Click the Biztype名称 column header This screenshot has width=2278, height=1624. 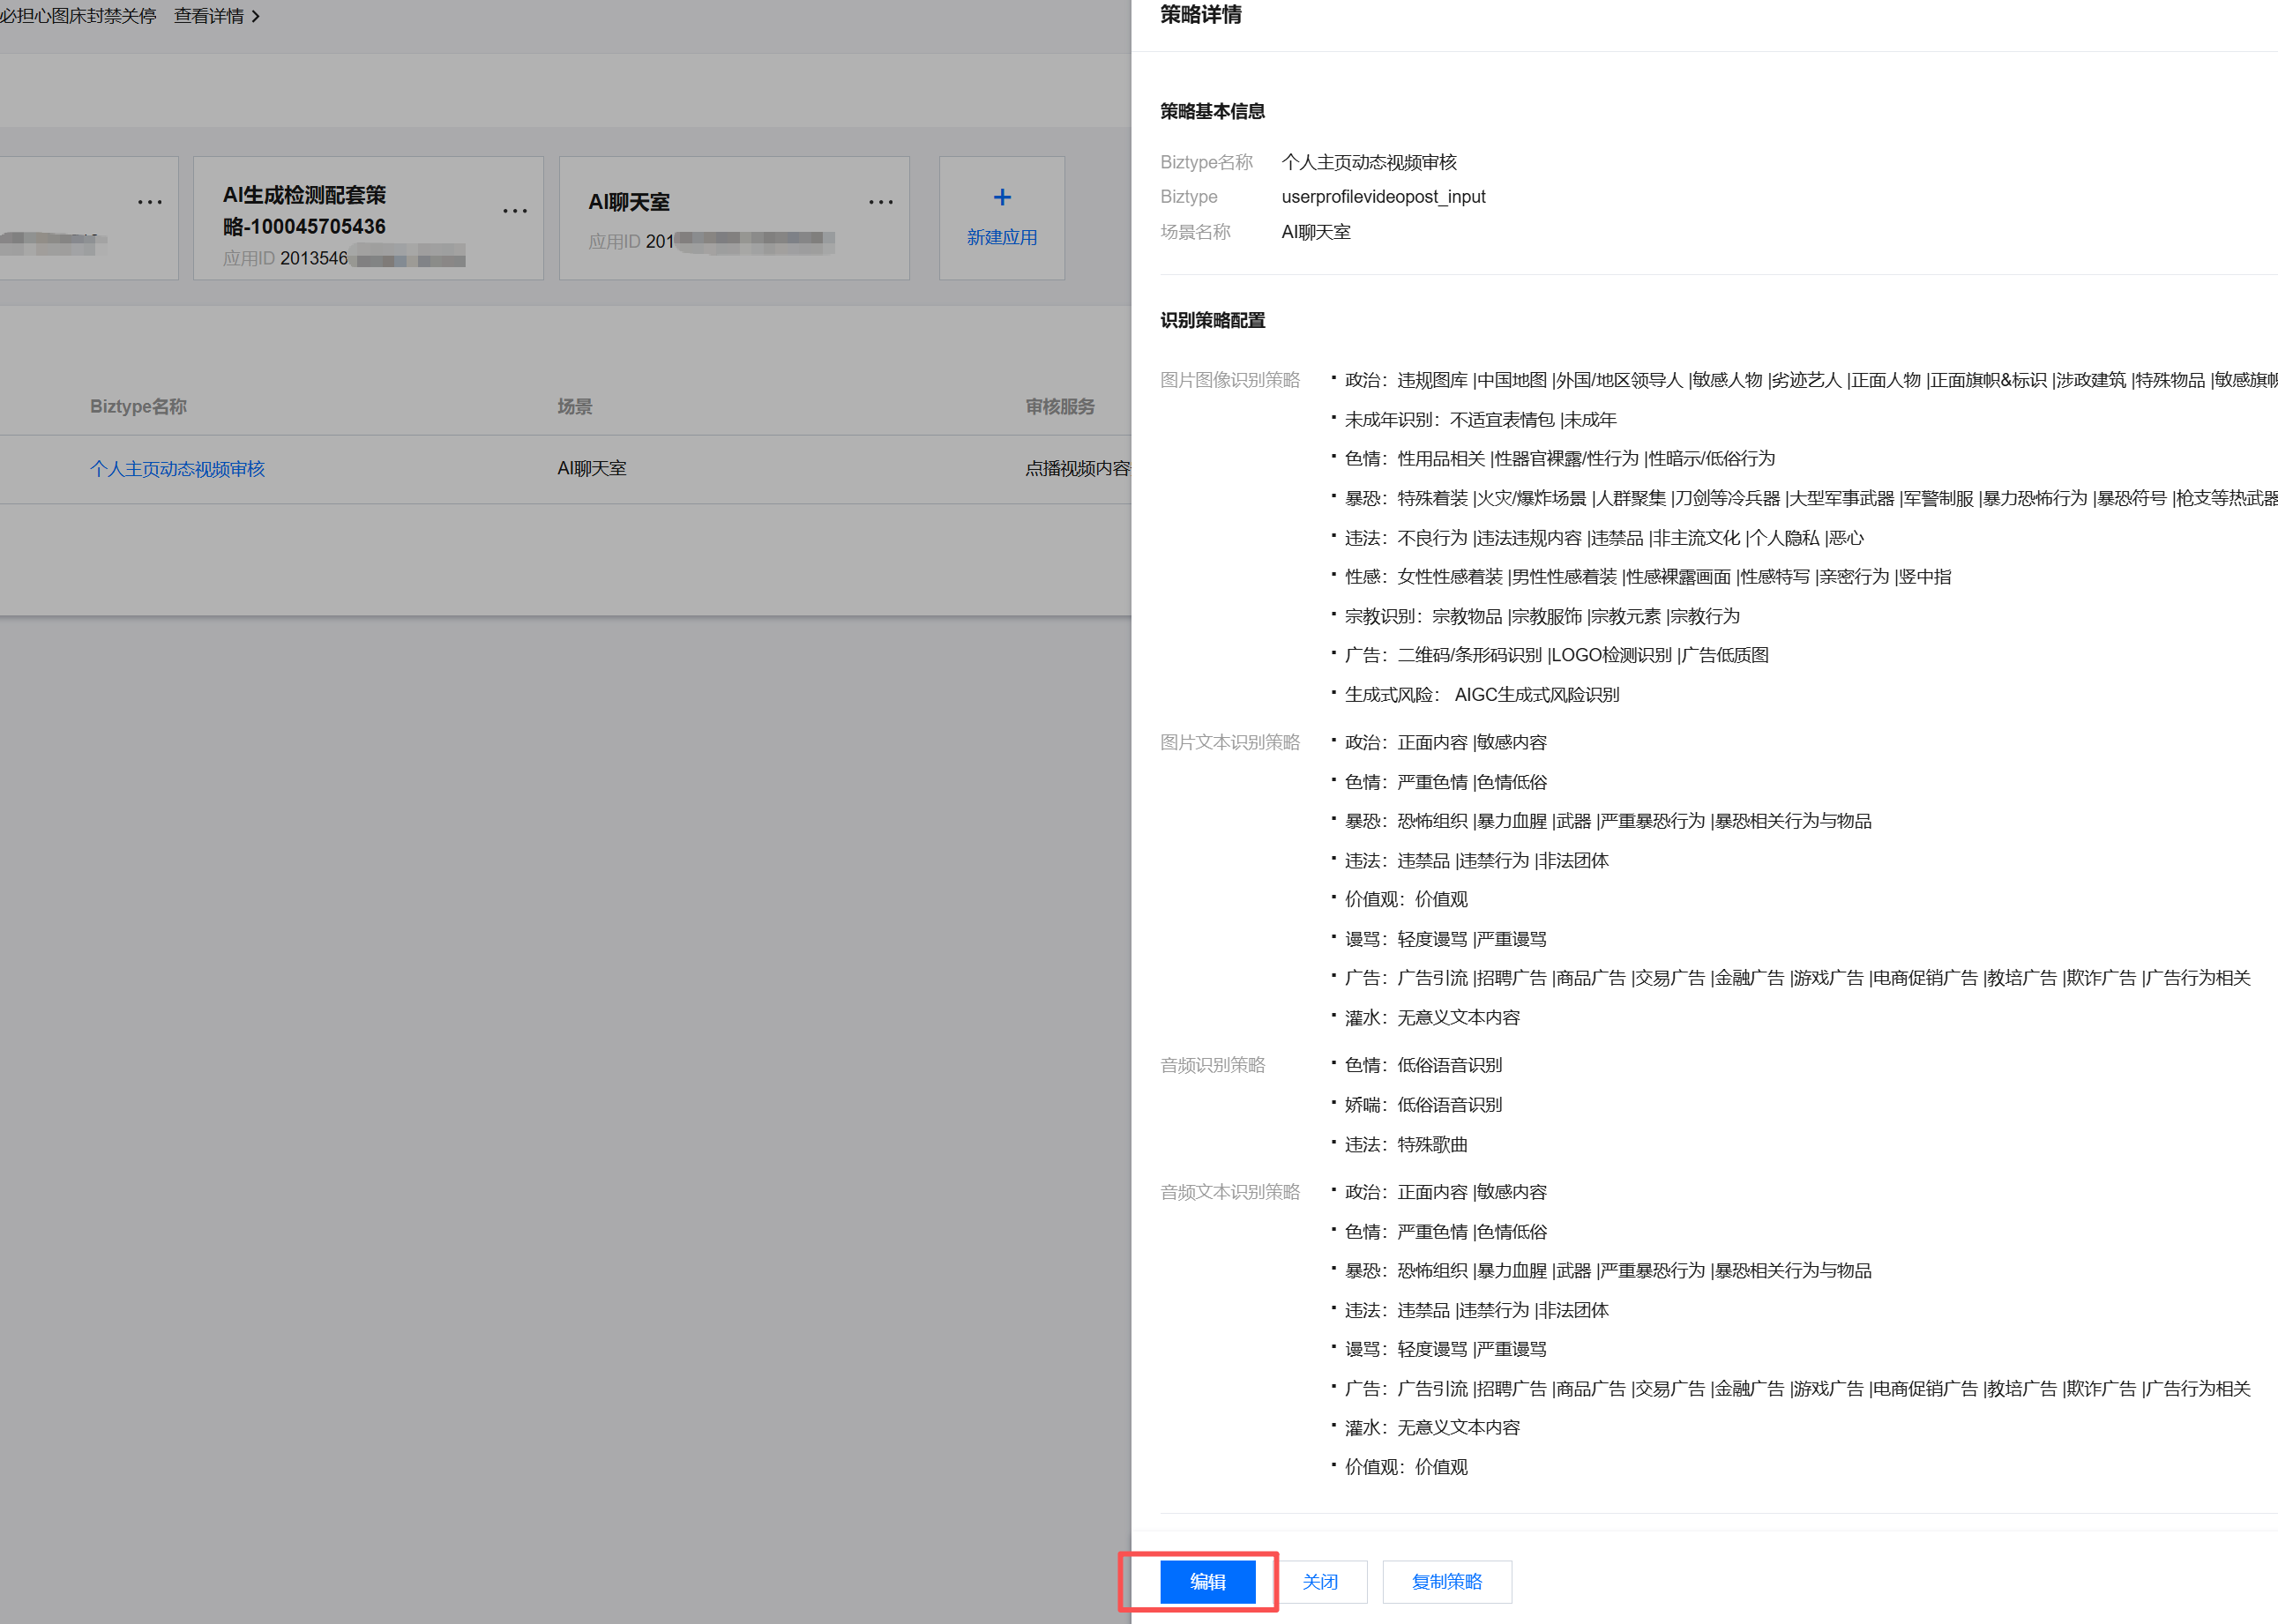(138, 406)
